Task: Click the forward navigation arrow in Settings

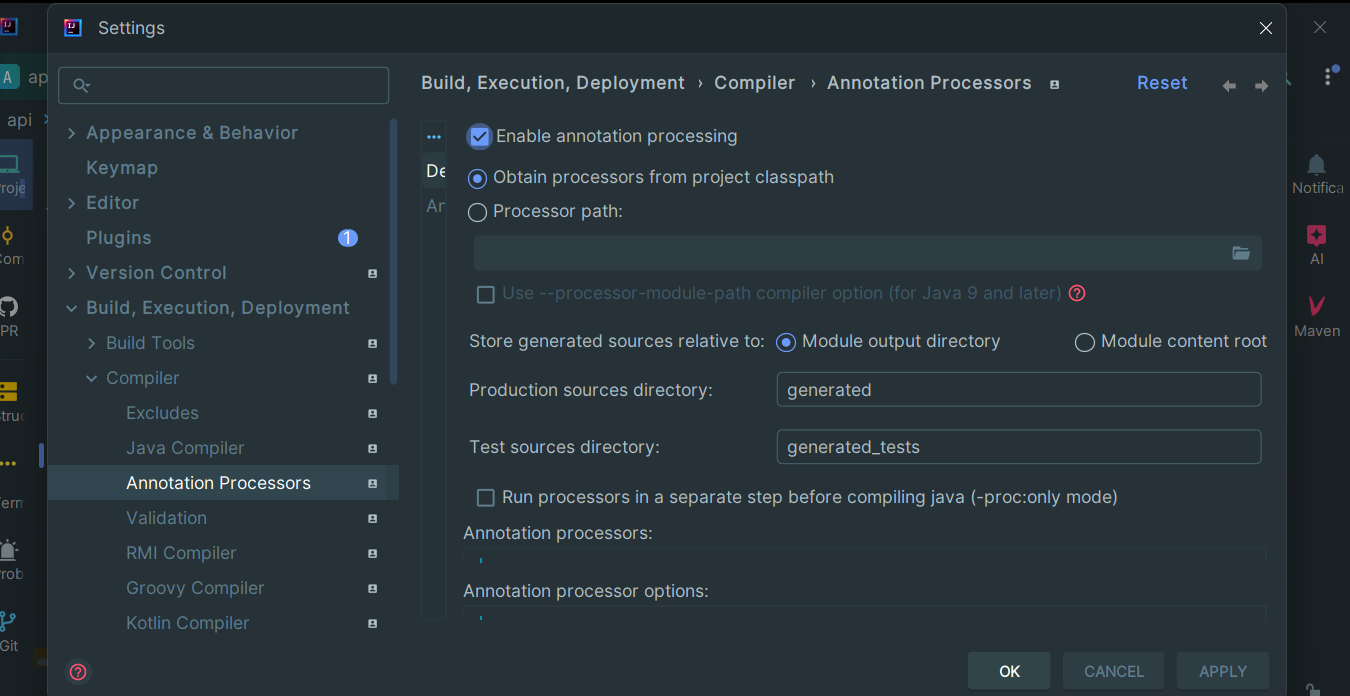Action: point(1261,86)
